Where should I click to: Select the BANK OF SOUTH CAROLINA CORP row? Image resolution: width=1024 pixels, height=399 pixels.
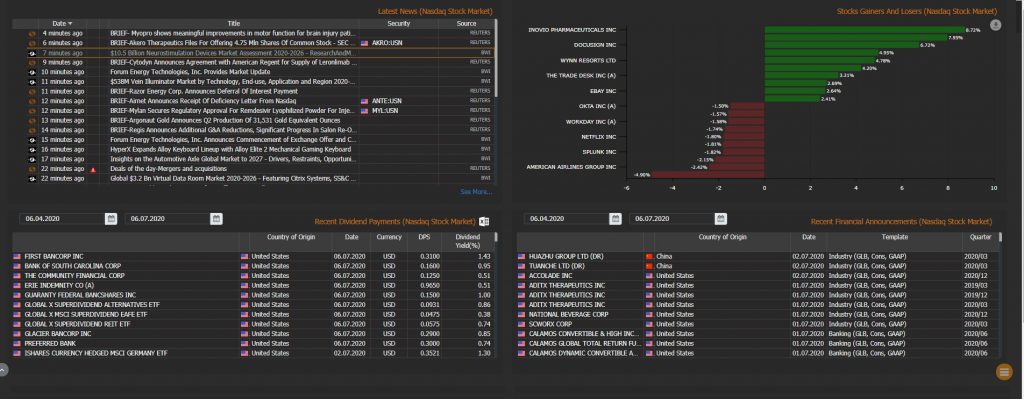click(x=253, y=266)
